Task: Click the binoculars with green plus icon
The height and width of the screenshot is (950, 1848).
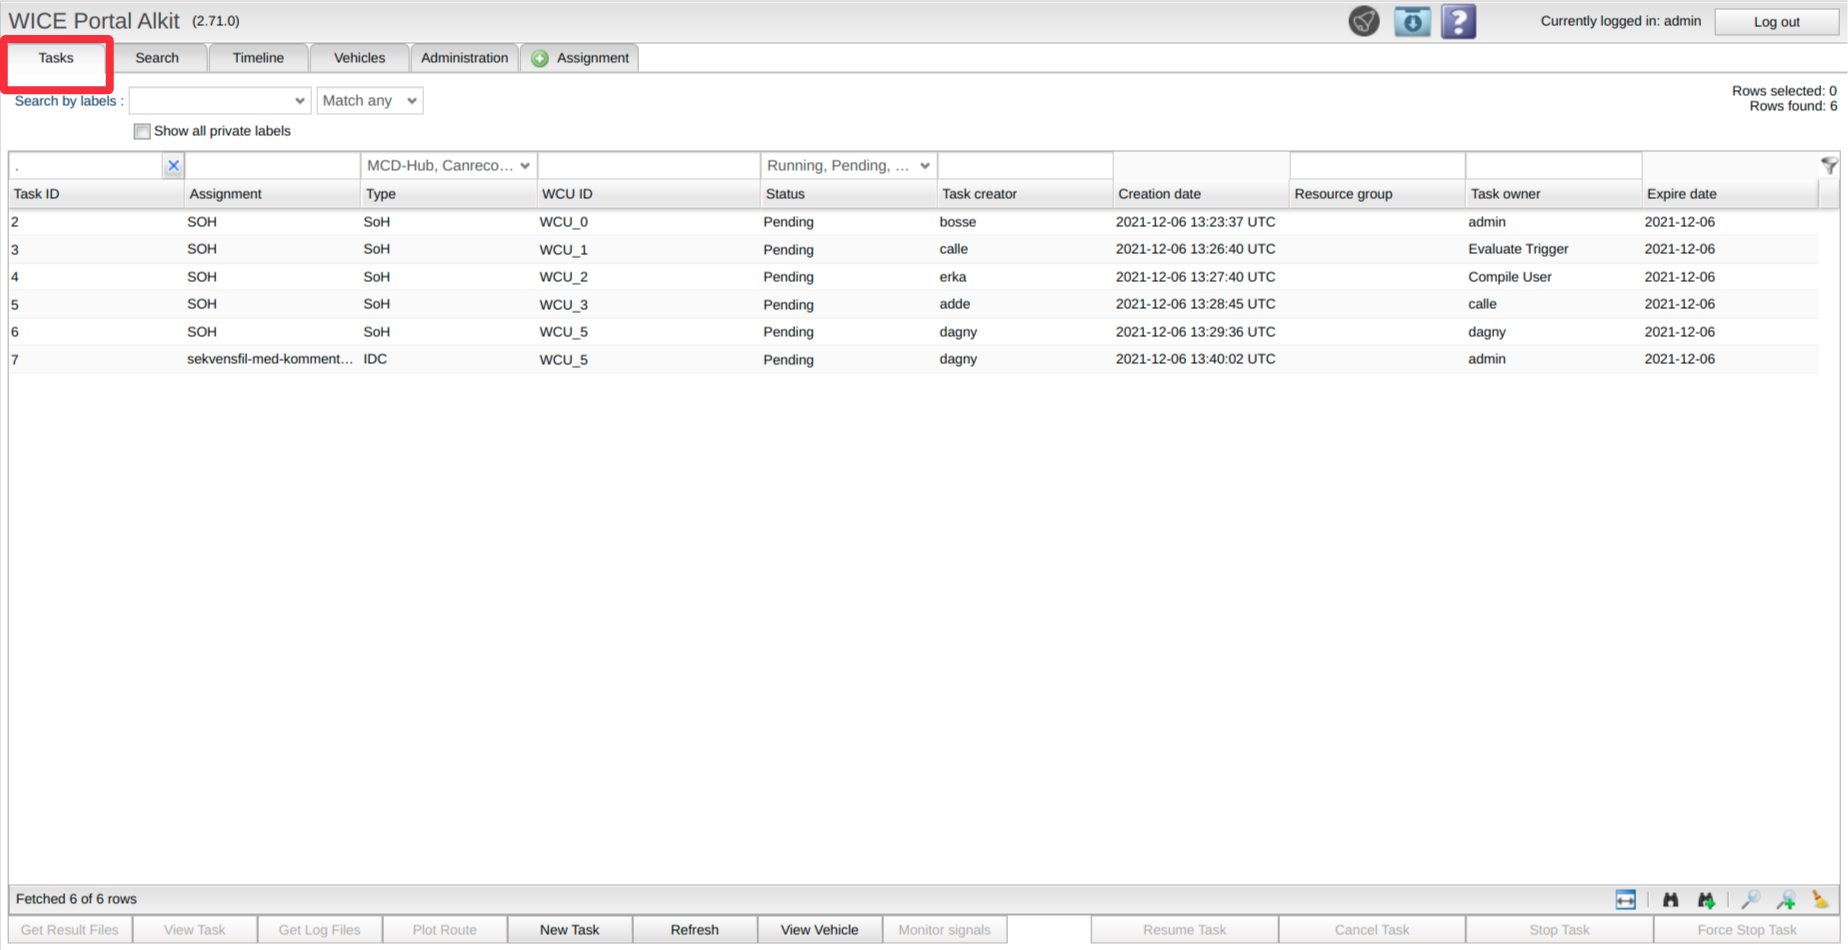Action: [x=1706, y=900]
